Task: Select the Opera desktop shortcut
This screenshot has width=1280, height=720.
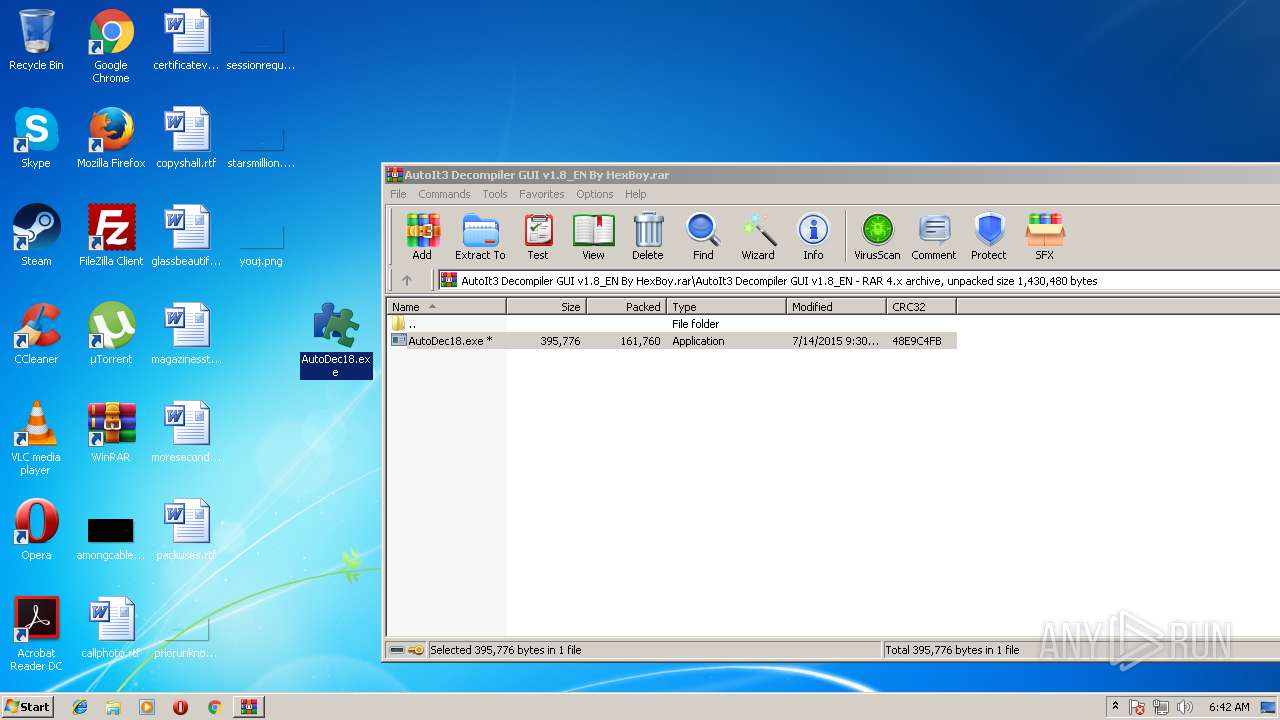Action: click(36, 530)
